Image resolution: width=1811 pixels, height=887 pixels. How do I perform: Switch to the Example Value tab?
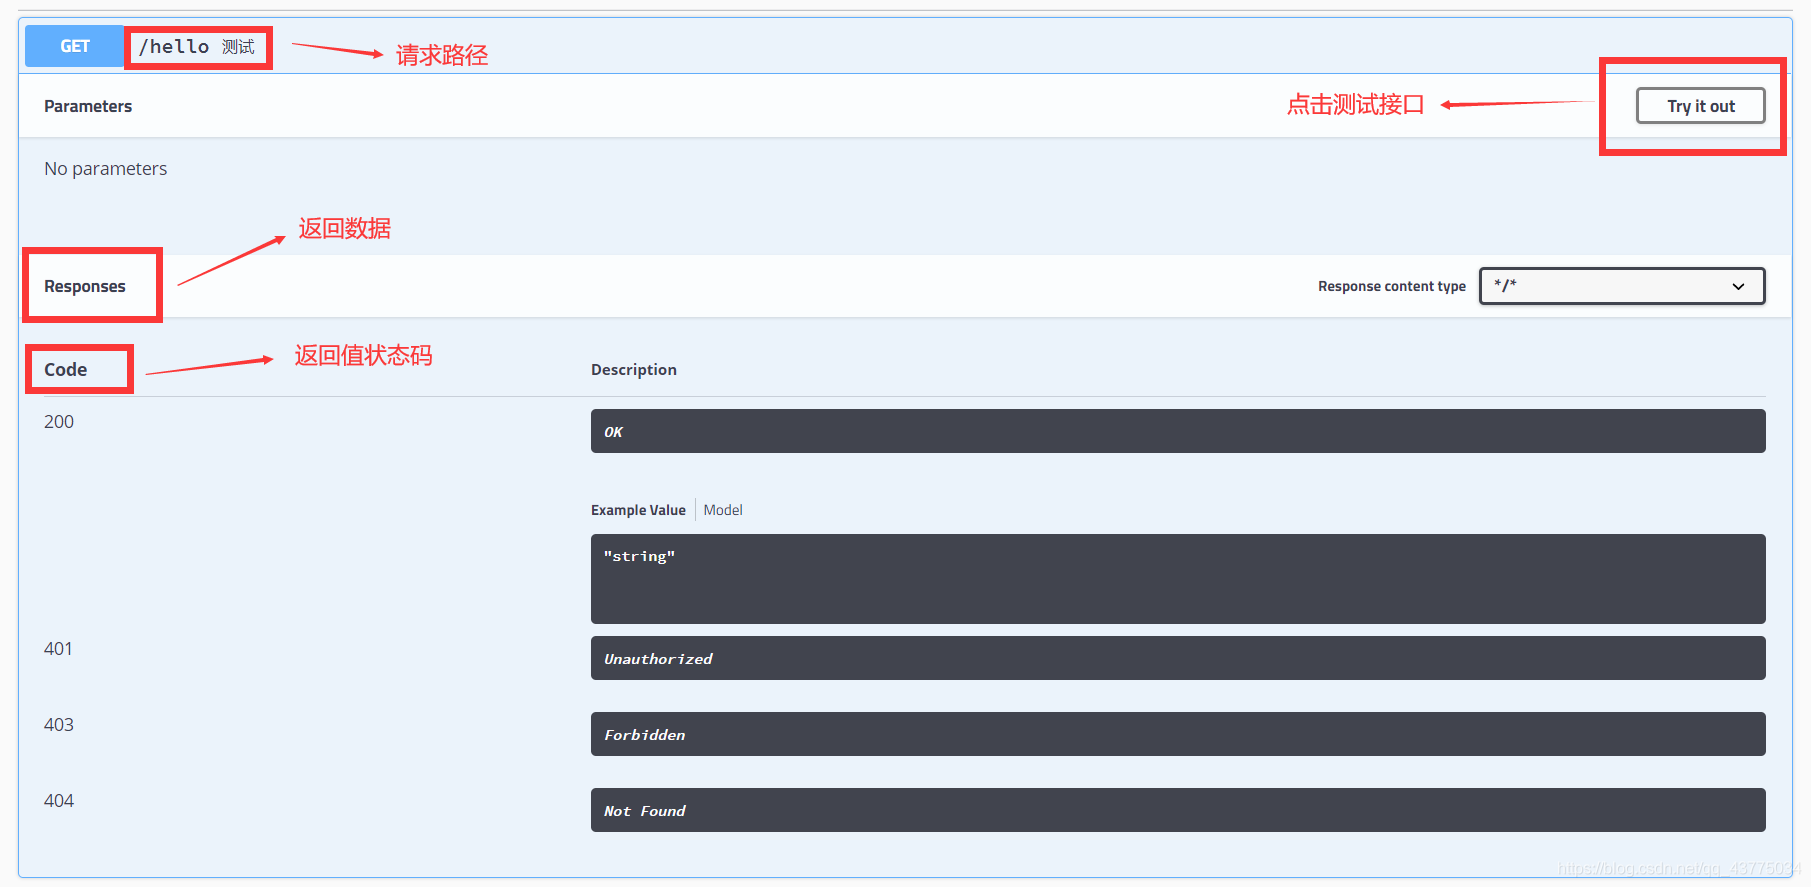click(638, 510)
